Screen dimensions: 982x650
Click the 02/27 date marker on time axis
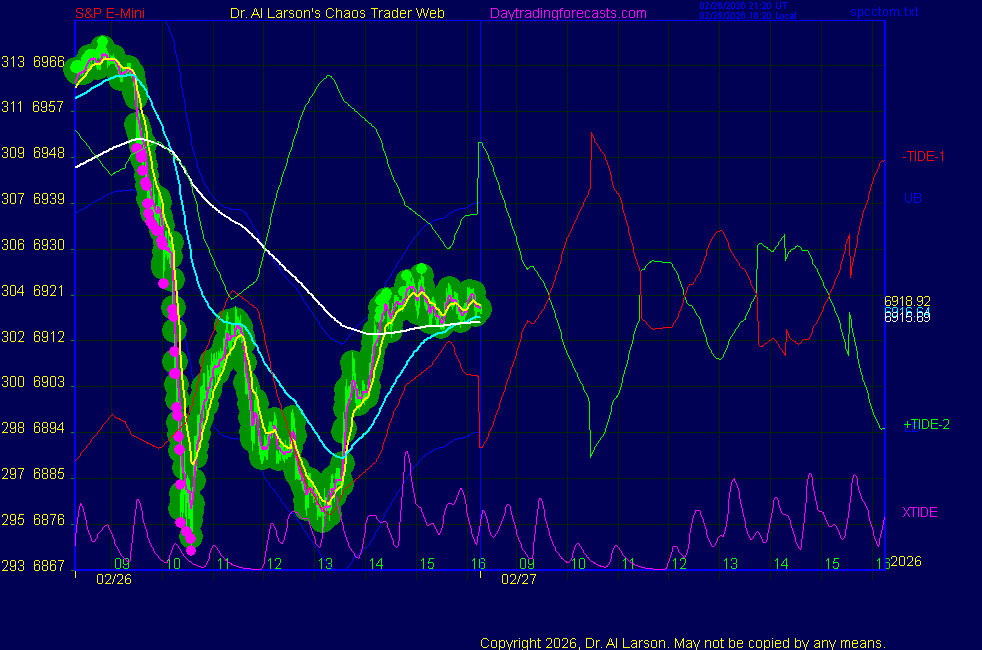click(518, 579)
